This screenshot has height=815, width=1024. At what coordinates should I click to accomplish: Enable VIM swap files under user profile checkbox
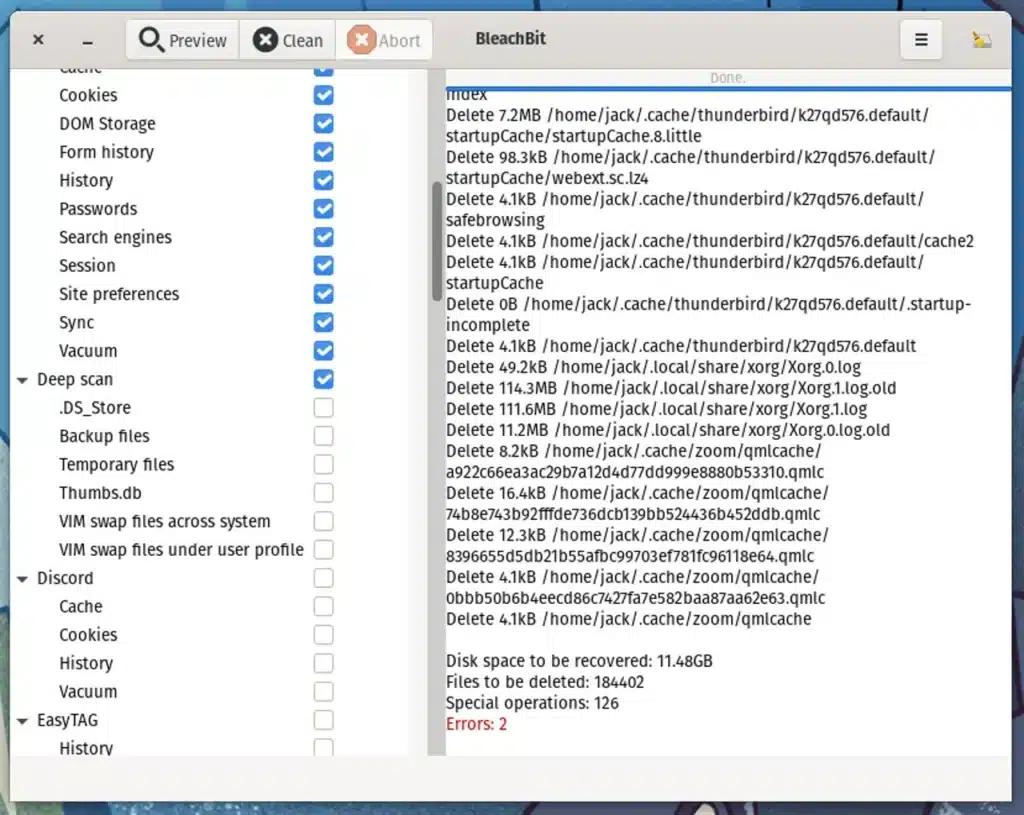click(323, 550)
